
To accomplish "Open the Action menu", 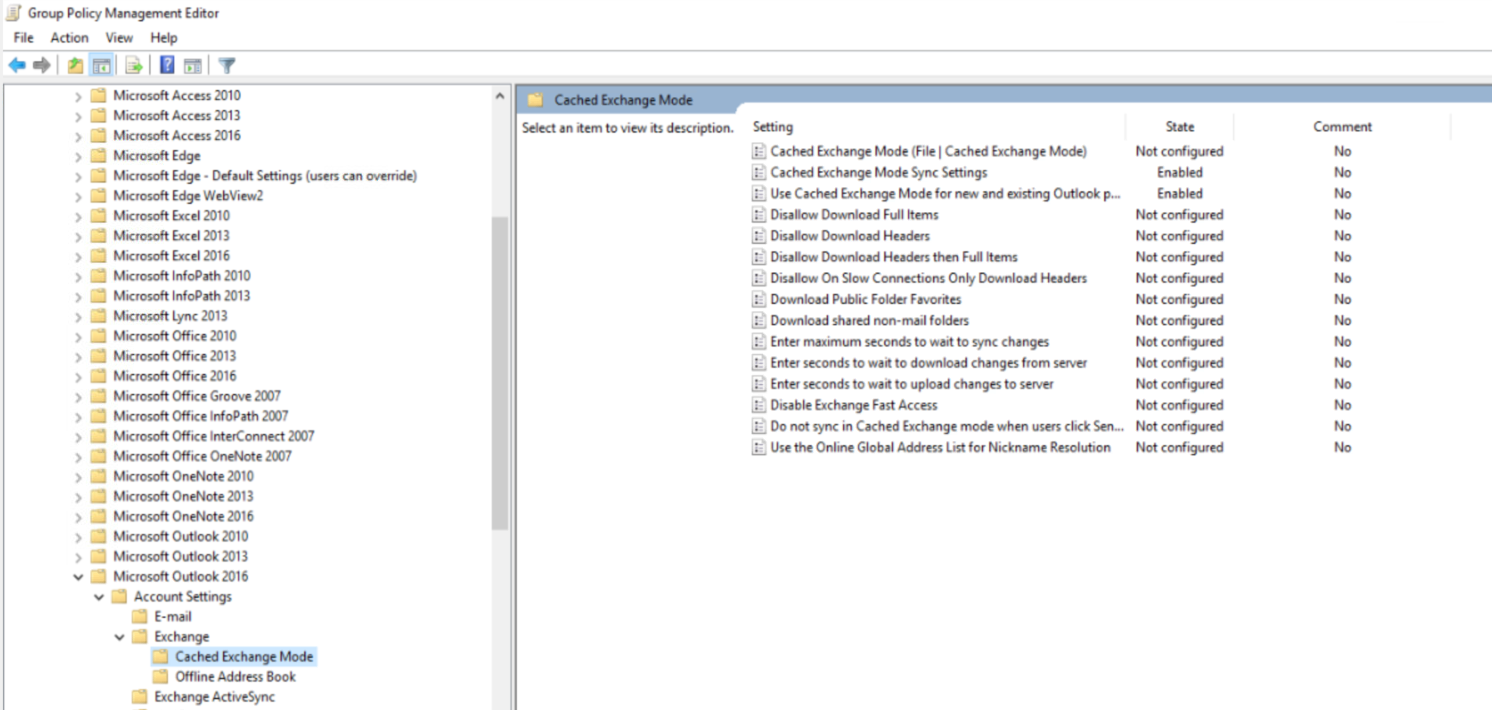I will click(70, 38).
